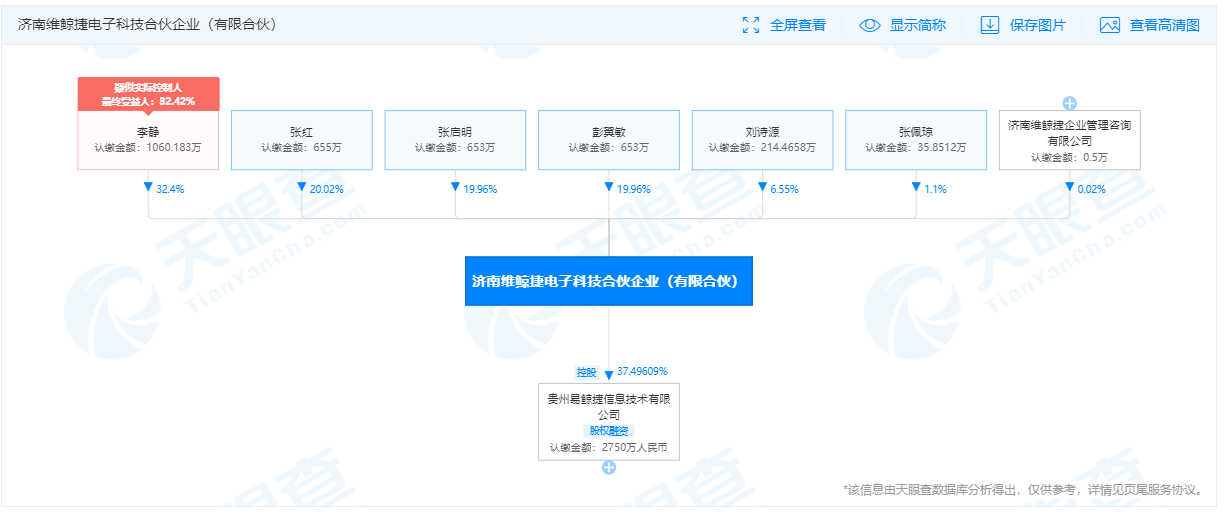Click the first 19.96% under 张启明
1228x512 pixels.
480,188
